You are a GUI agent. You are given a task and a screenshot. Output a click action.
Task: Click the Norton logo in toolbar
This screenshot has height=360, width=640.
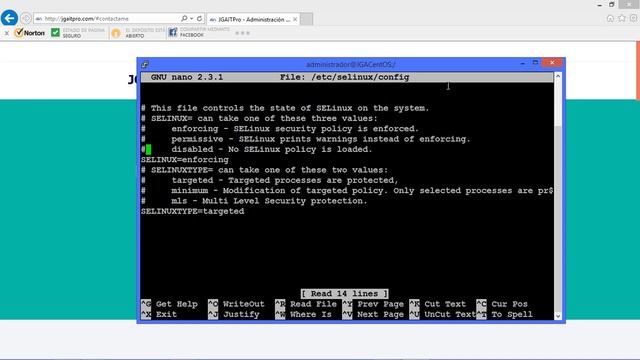tap(29, 33)
